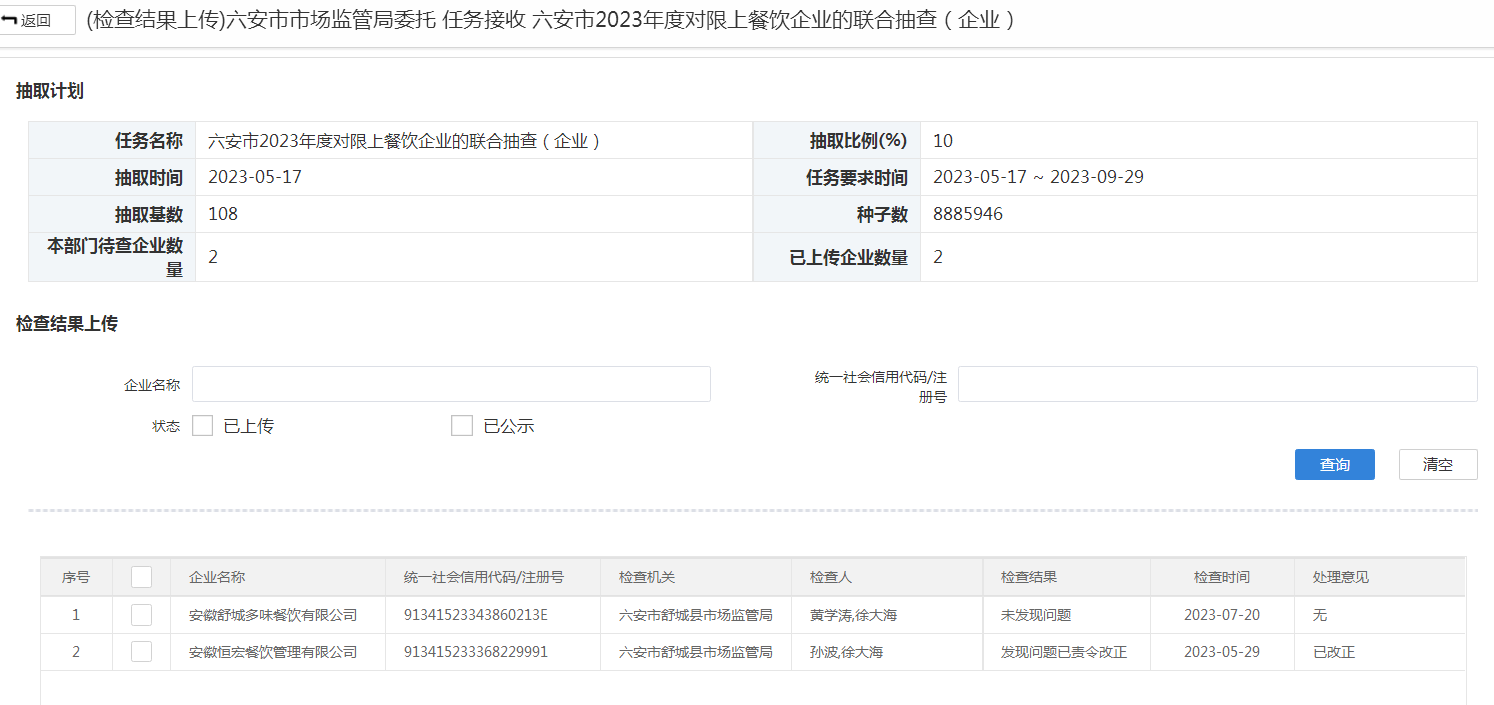This screenshot has height=705, width=1494.
Task: Tick the 已公示 status checkbox
Action: [462, 426]
